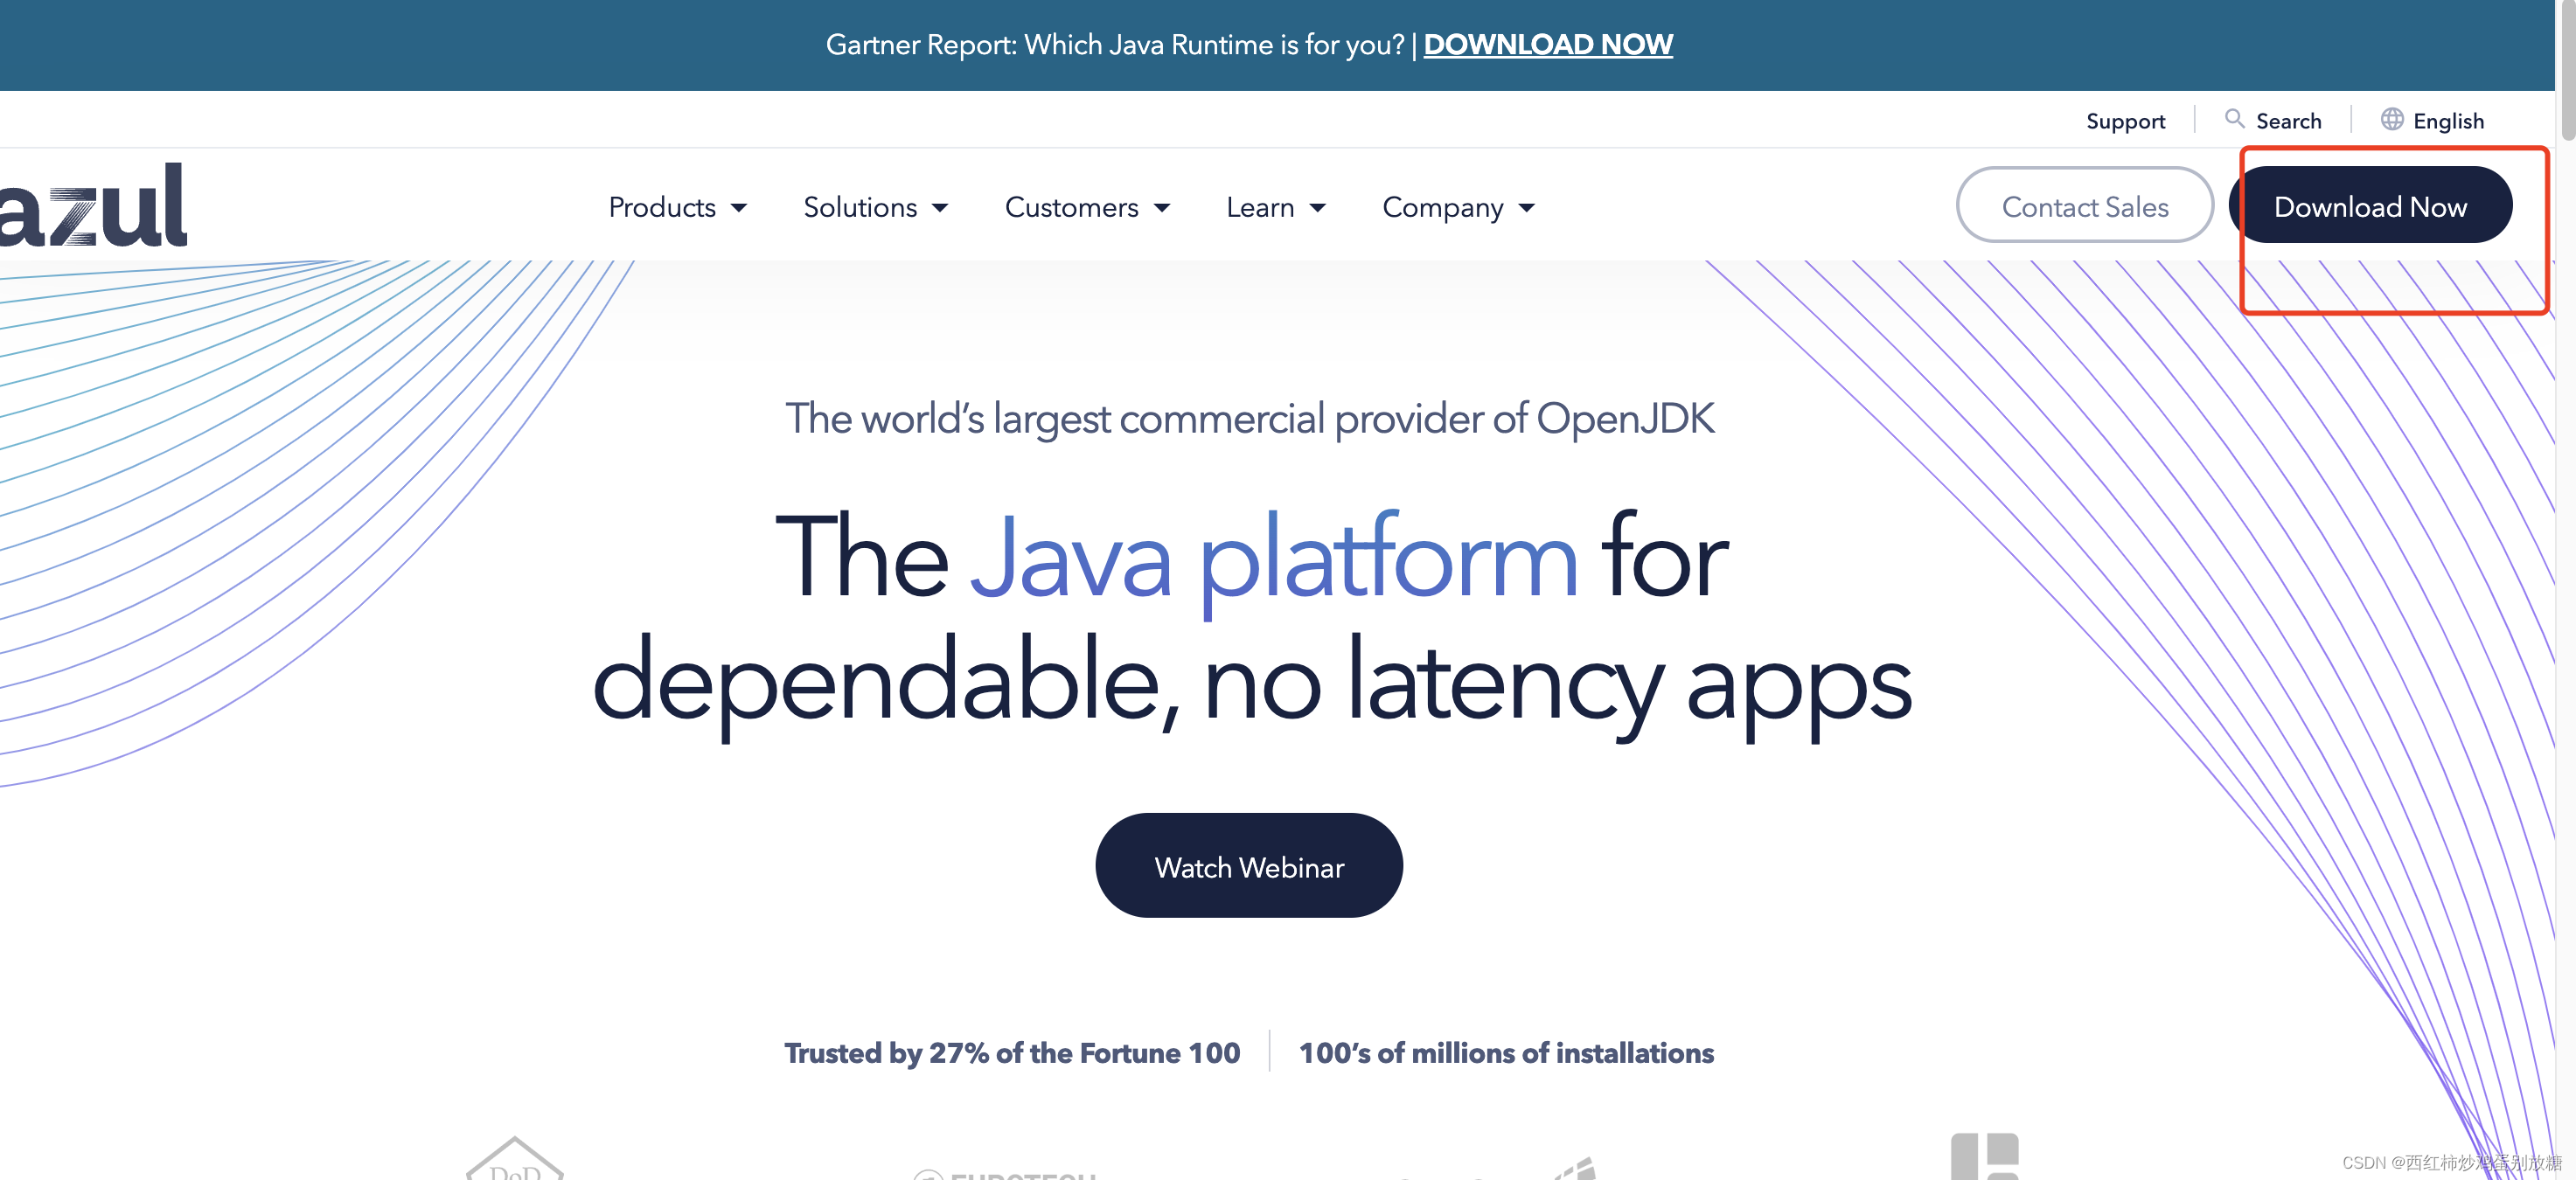
Task: Click the Contact Sales button
Action: click(x=2085, y=205)
